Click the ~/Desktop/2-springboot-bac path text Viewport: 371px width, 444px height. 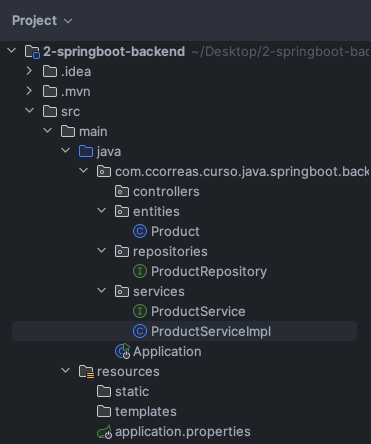tap(280, 52)
